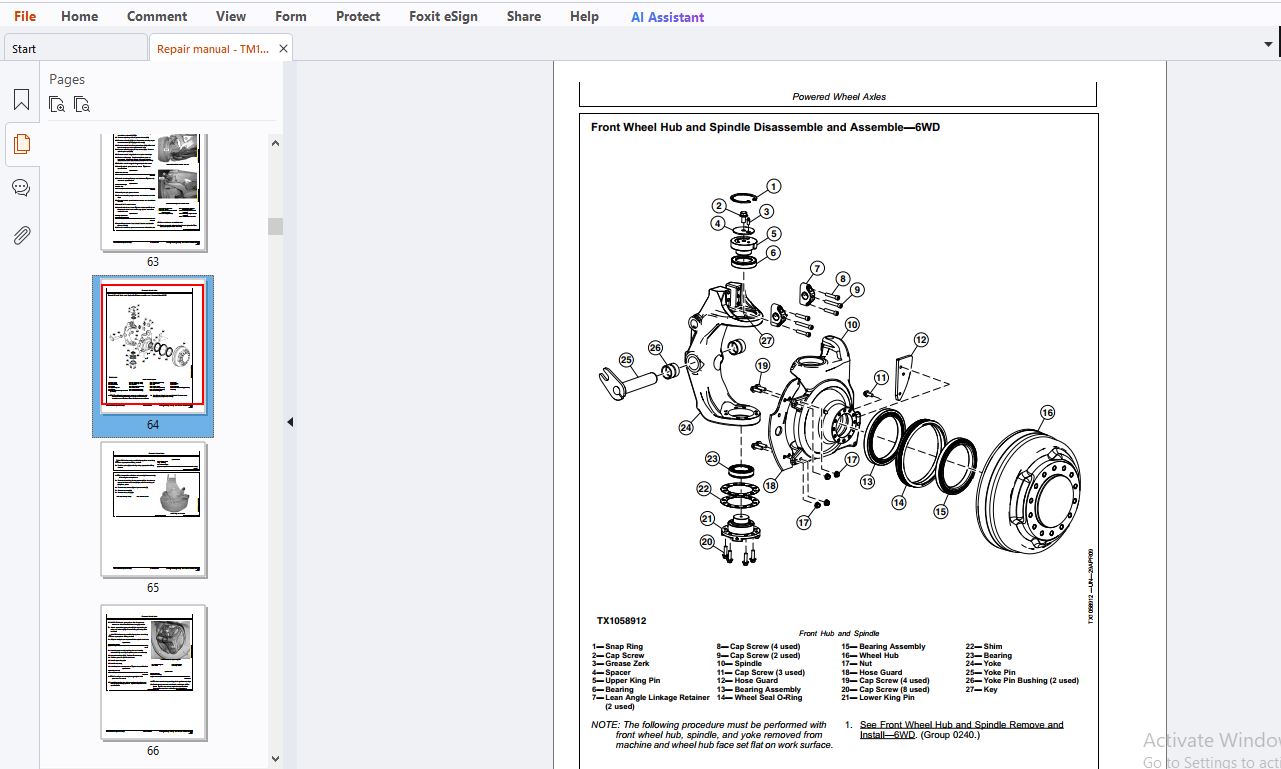
Task: Open the Protect ribbon tab
Action: [x=358, y=16]
